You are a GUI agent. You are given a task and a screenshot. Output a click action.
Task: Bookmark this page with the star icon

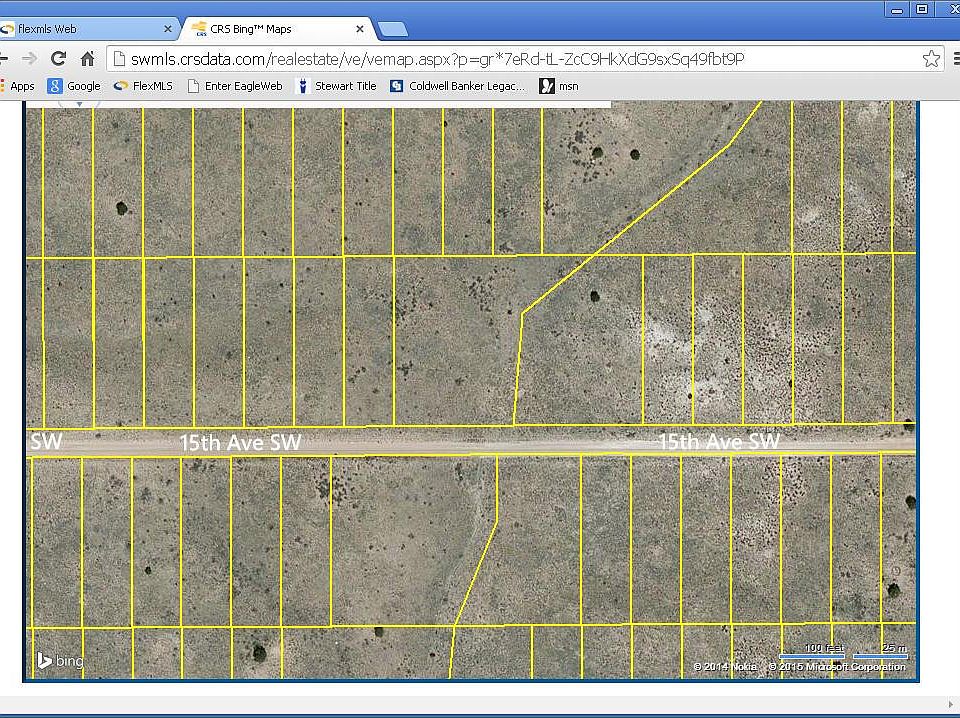tap(931, 59)
